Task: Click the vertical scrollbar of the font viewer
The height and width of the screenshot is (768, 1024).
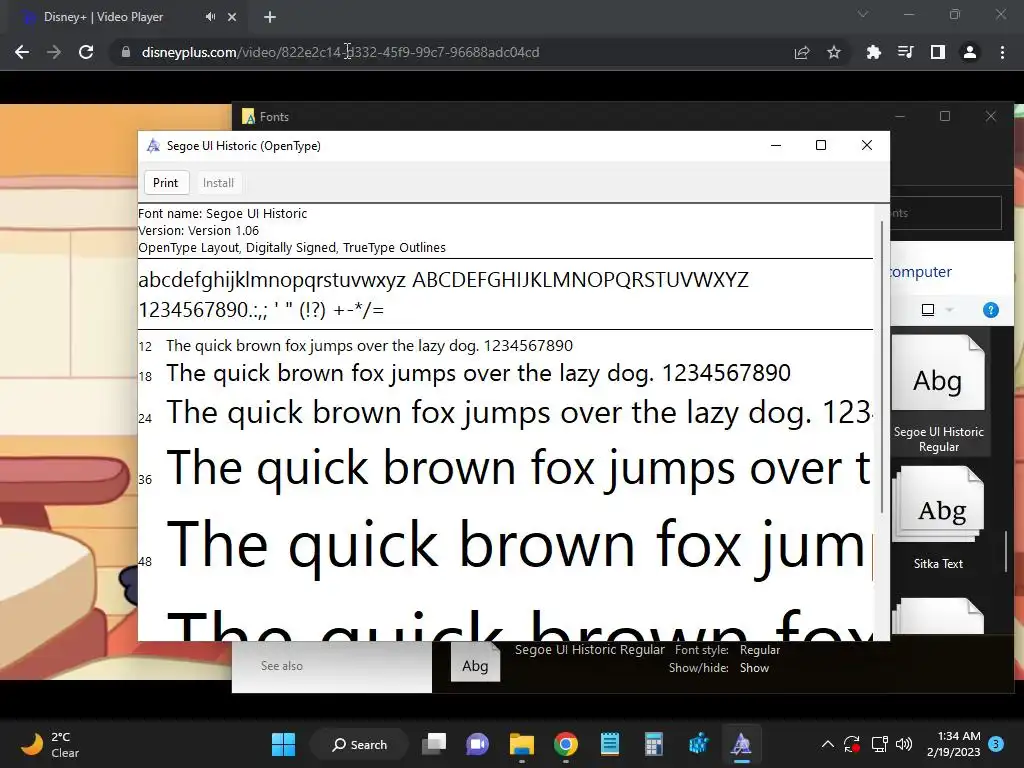Action: (x=882, y=366)
